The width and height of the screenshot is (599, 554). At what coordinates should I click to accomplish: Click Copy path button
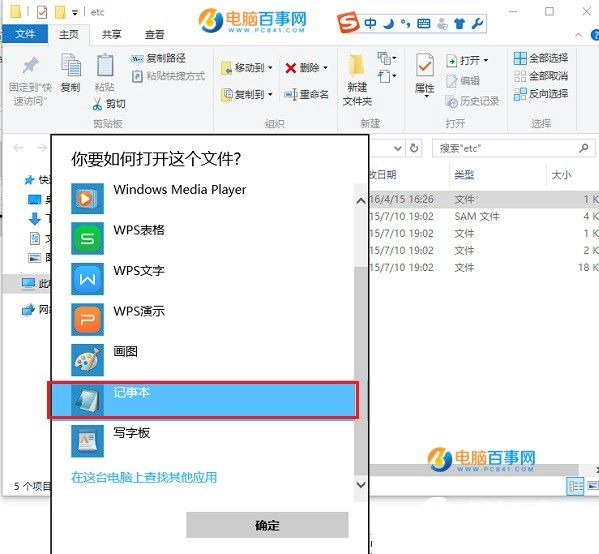pos(158,58)
